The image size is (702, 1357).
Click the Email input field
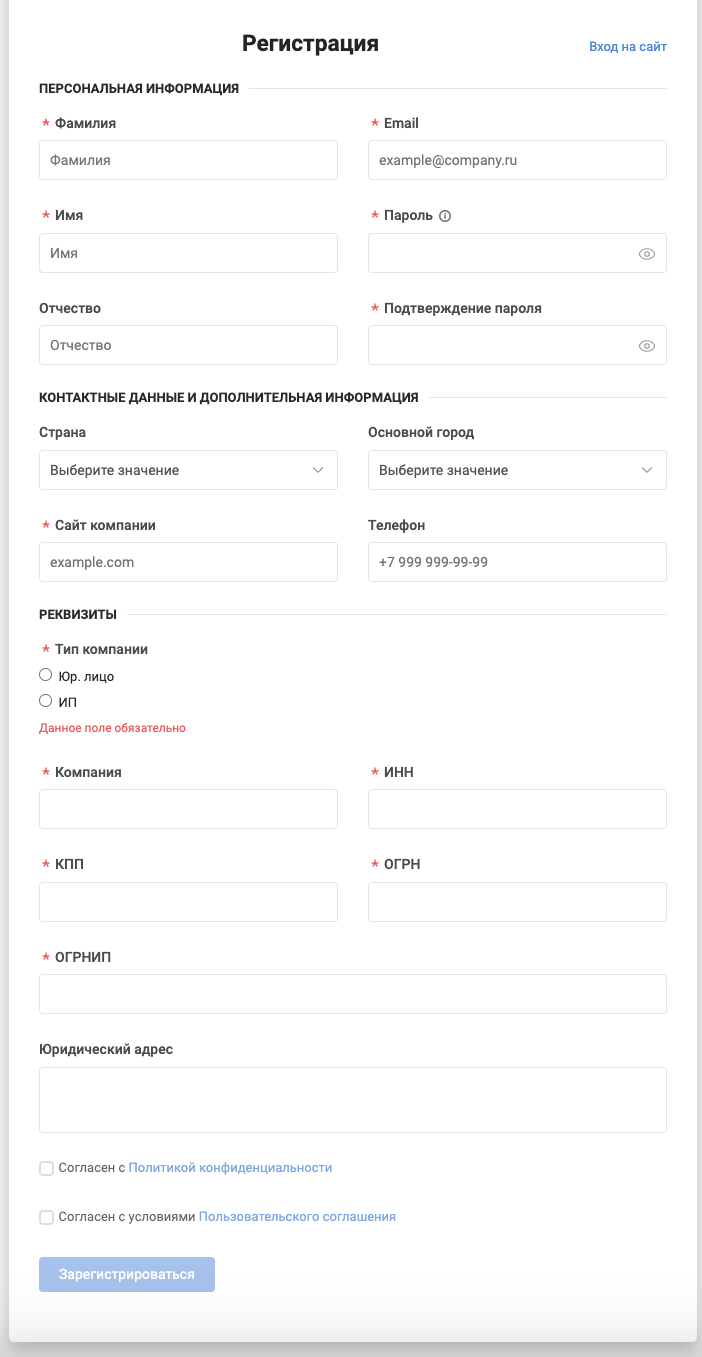[x=517, y=160]
